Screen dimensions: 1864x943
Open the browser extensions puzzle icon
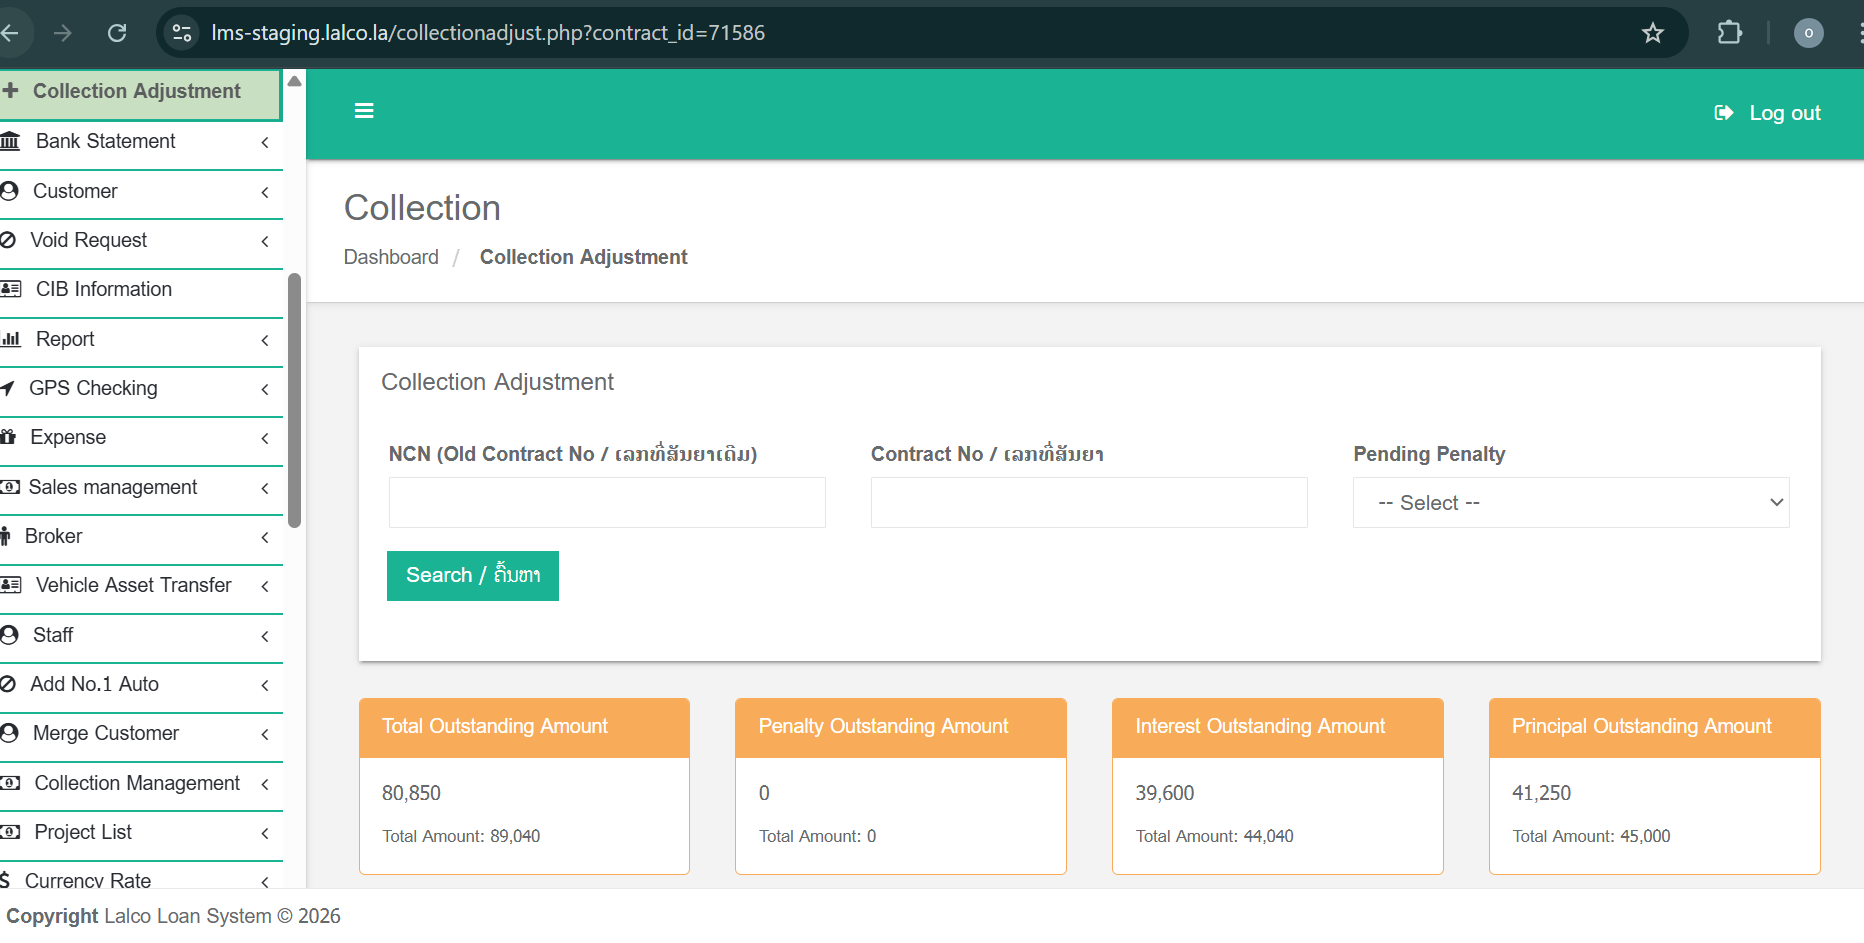[x=1729, y=33]
